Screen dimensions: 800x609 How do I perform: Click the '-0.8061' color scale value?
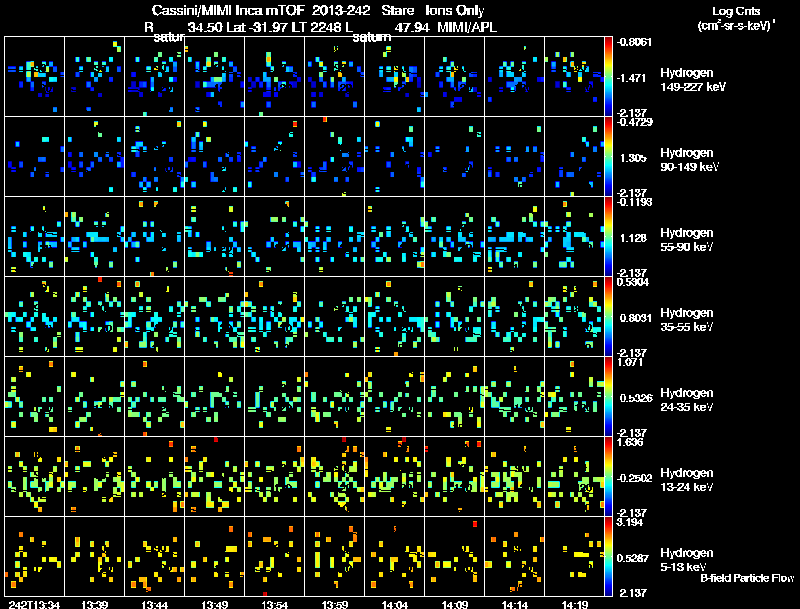[x=634, y=42]
